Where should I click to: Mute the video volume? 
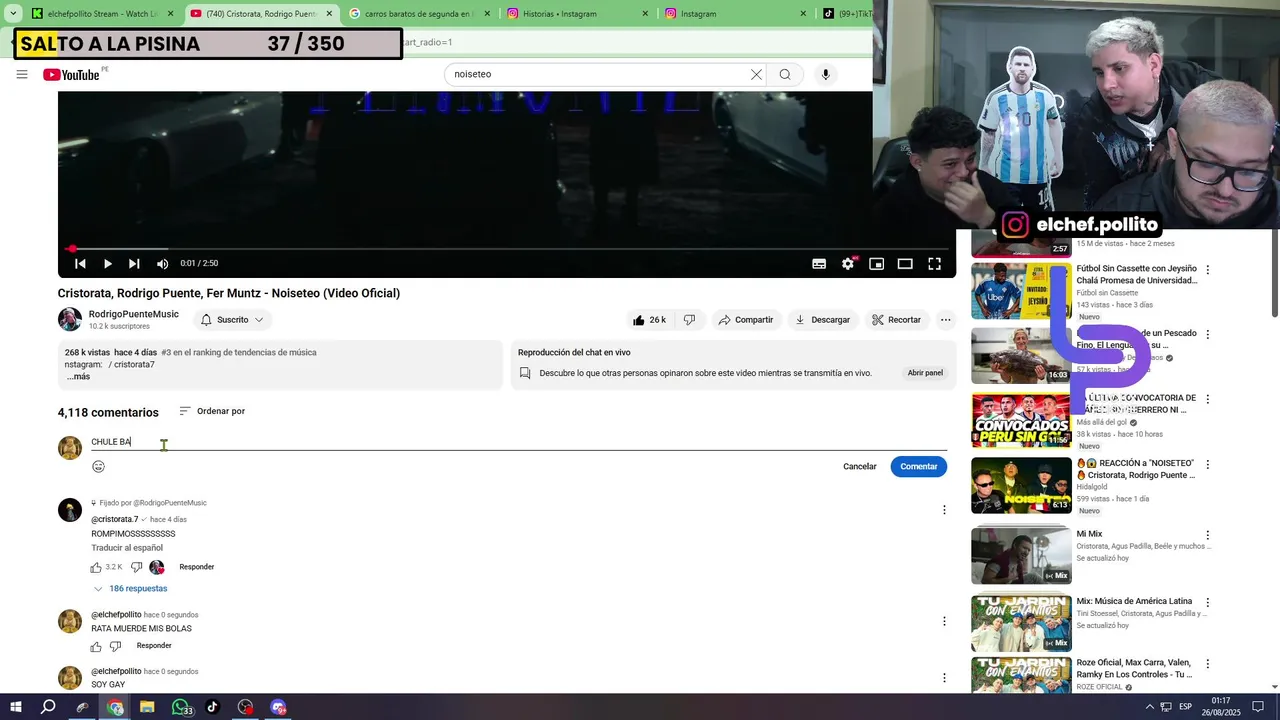[162, 264]
